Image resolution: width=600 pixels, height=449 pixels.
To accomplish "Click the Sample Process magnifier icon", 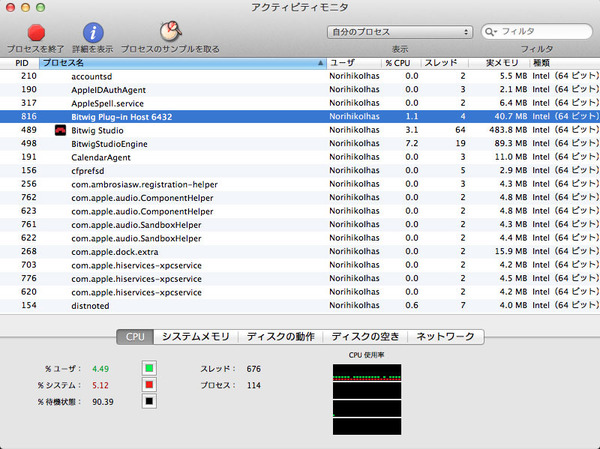I will (170, 31).
